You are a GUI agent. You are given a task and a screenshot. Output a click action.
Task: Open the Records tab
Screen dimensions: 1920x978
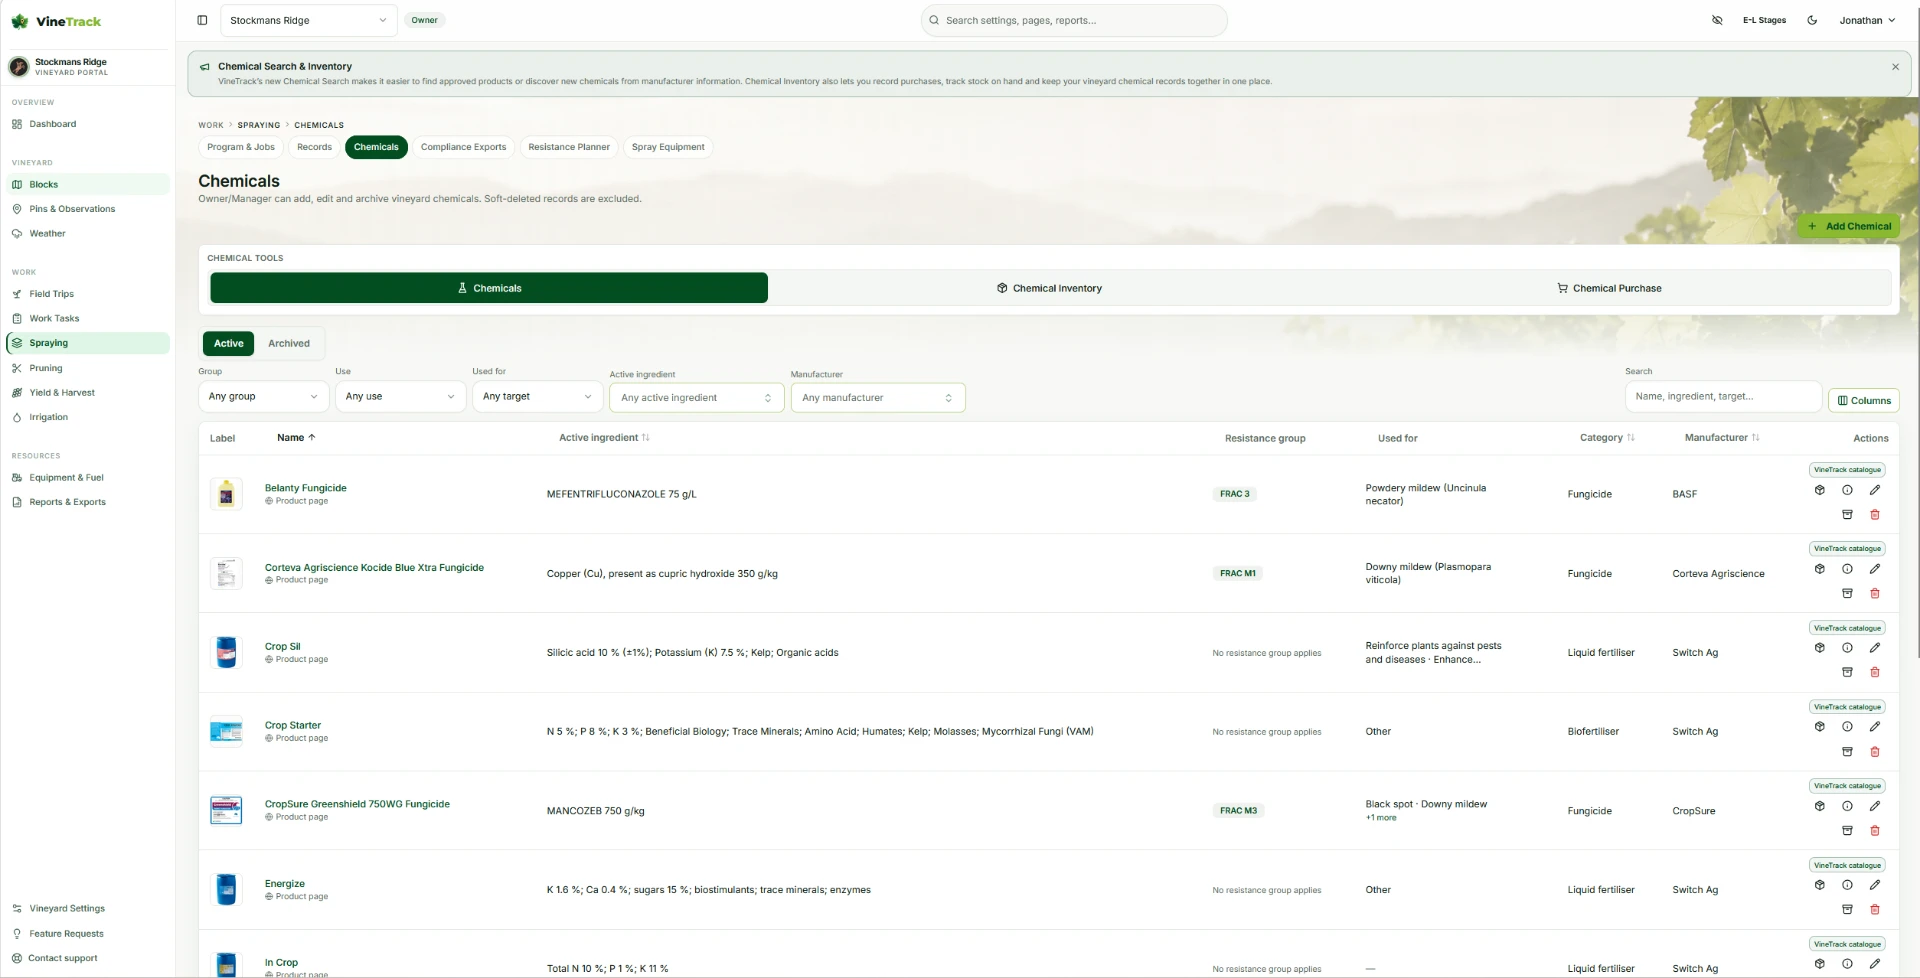click(x=314, y=147)
